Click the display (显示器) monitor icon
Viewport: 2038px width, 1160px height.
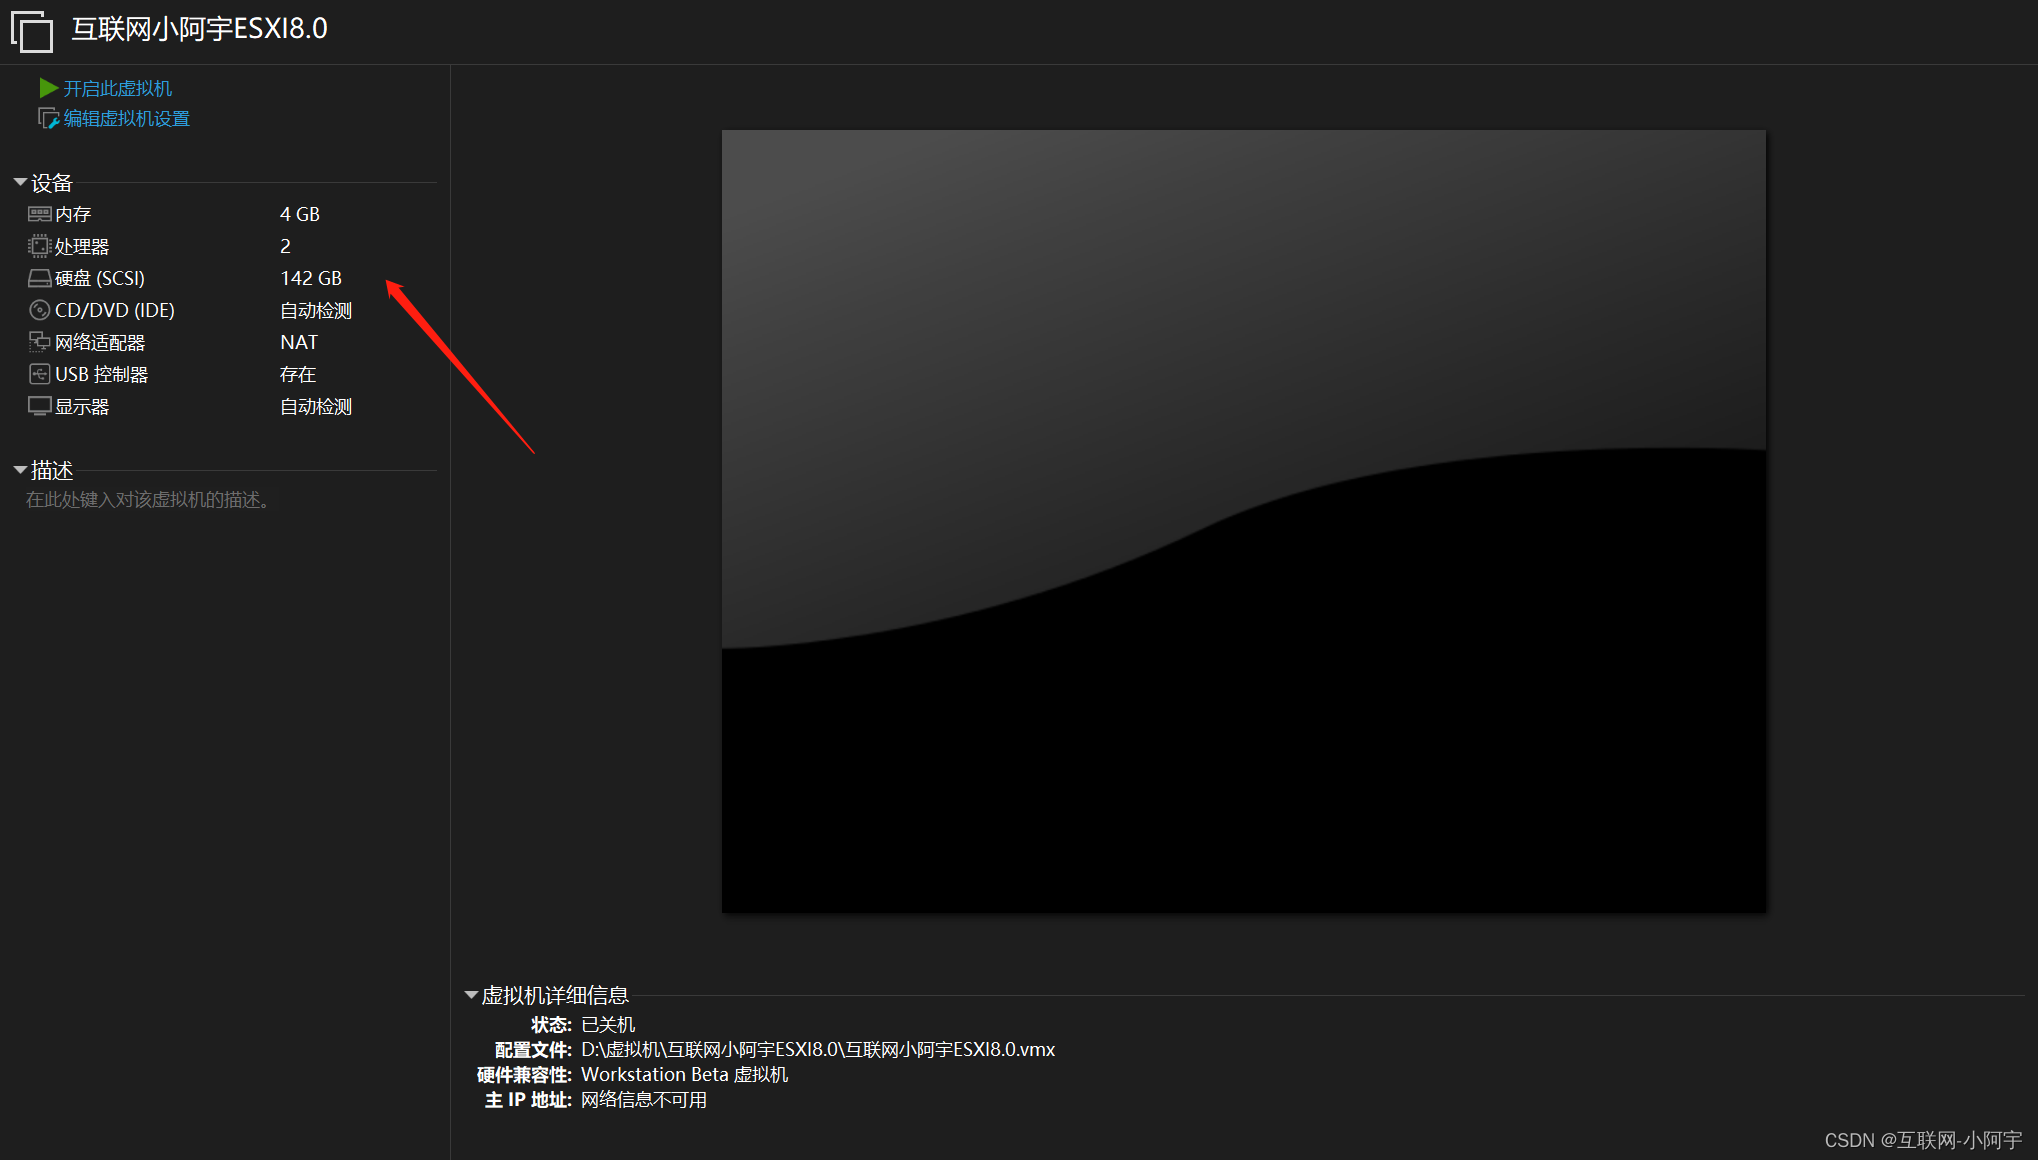point(39,406)
